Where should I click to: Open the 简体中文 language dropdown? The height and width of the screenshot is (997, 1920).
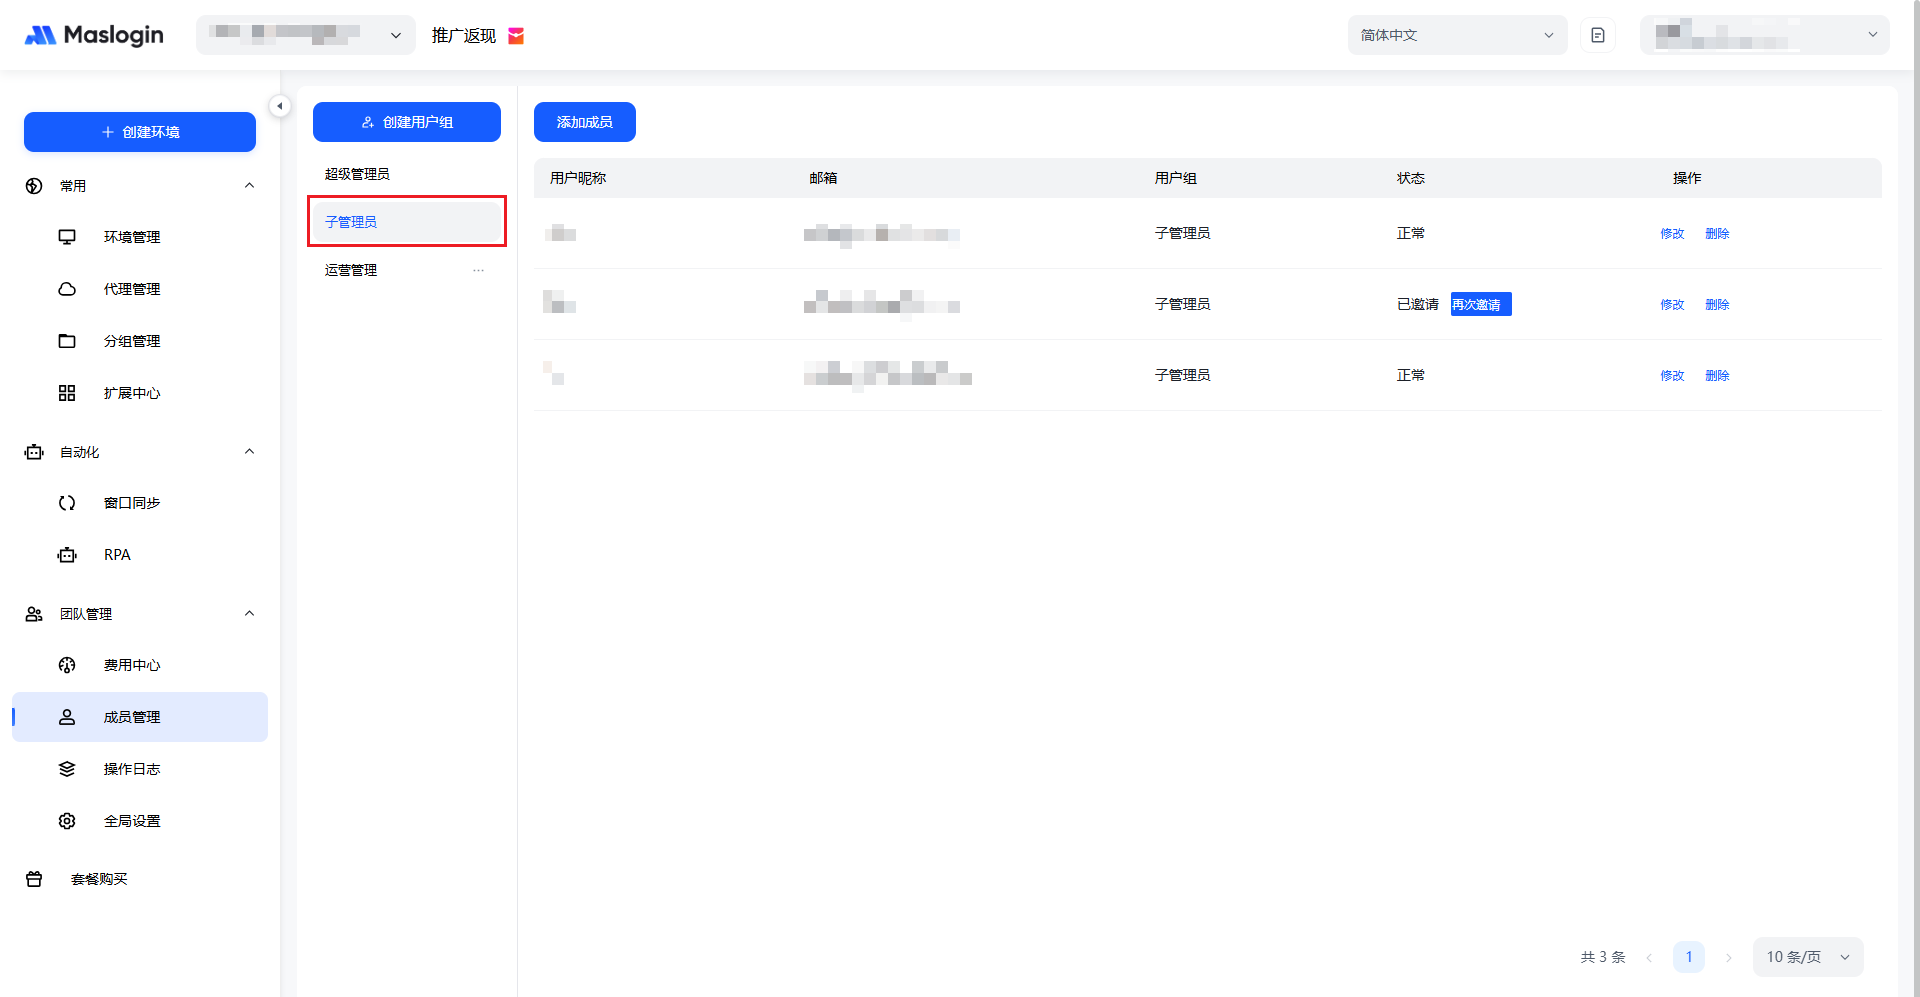pos(1456,35)
